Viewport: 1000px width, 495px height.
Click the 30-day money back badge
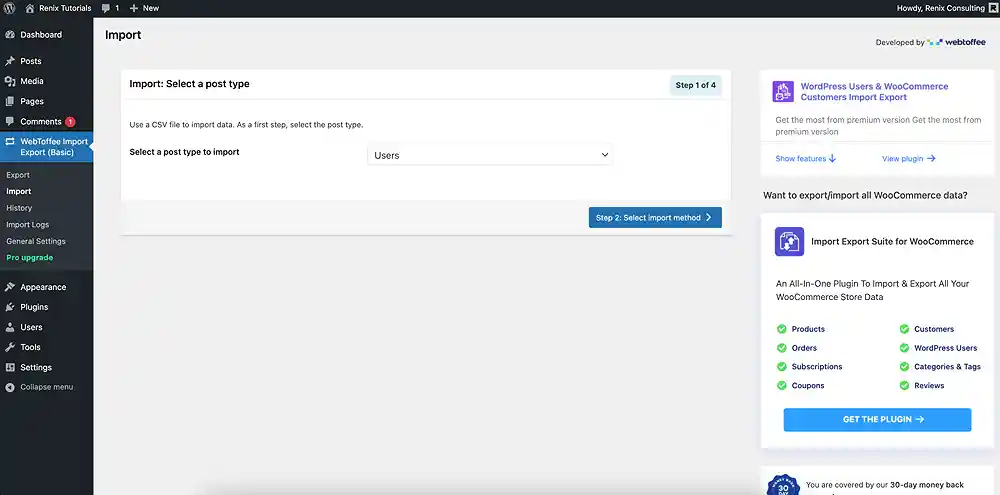783,485
